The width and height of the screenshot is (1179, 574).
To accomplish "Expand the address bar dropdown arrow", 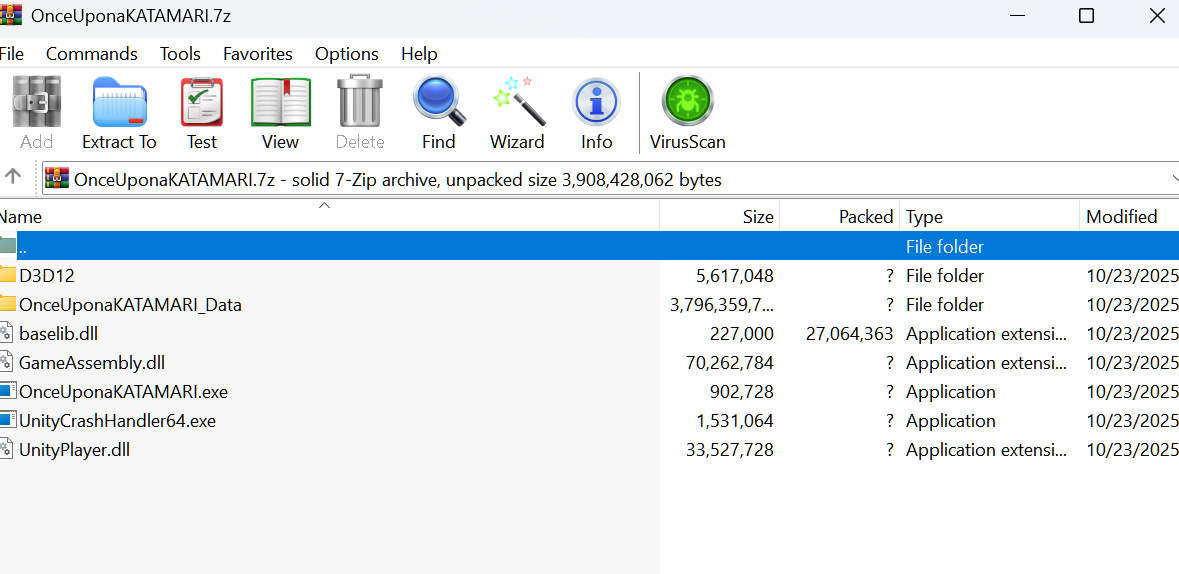I will pyautogui.click(x=1174, y=178).
